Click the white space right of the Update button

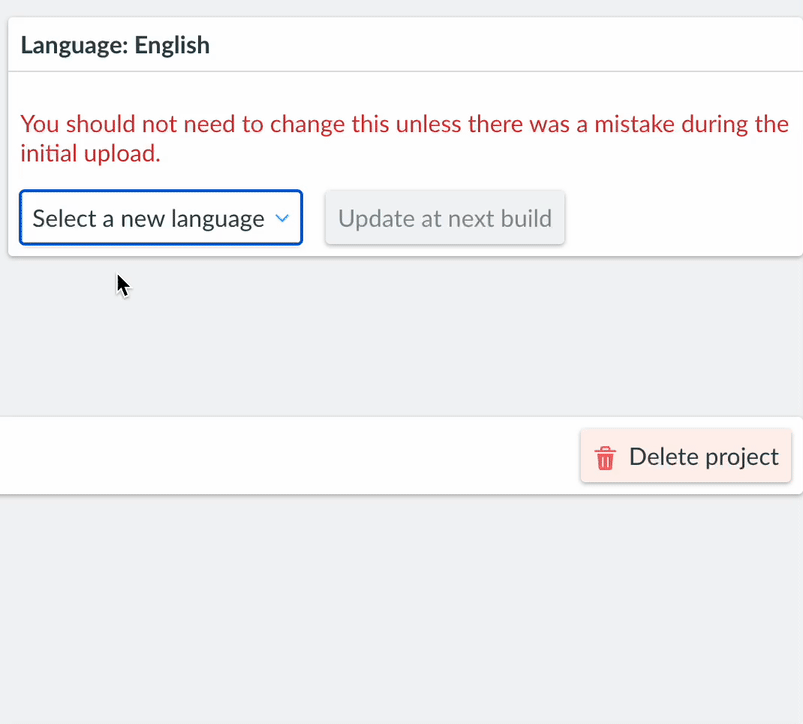pos(681,218)
